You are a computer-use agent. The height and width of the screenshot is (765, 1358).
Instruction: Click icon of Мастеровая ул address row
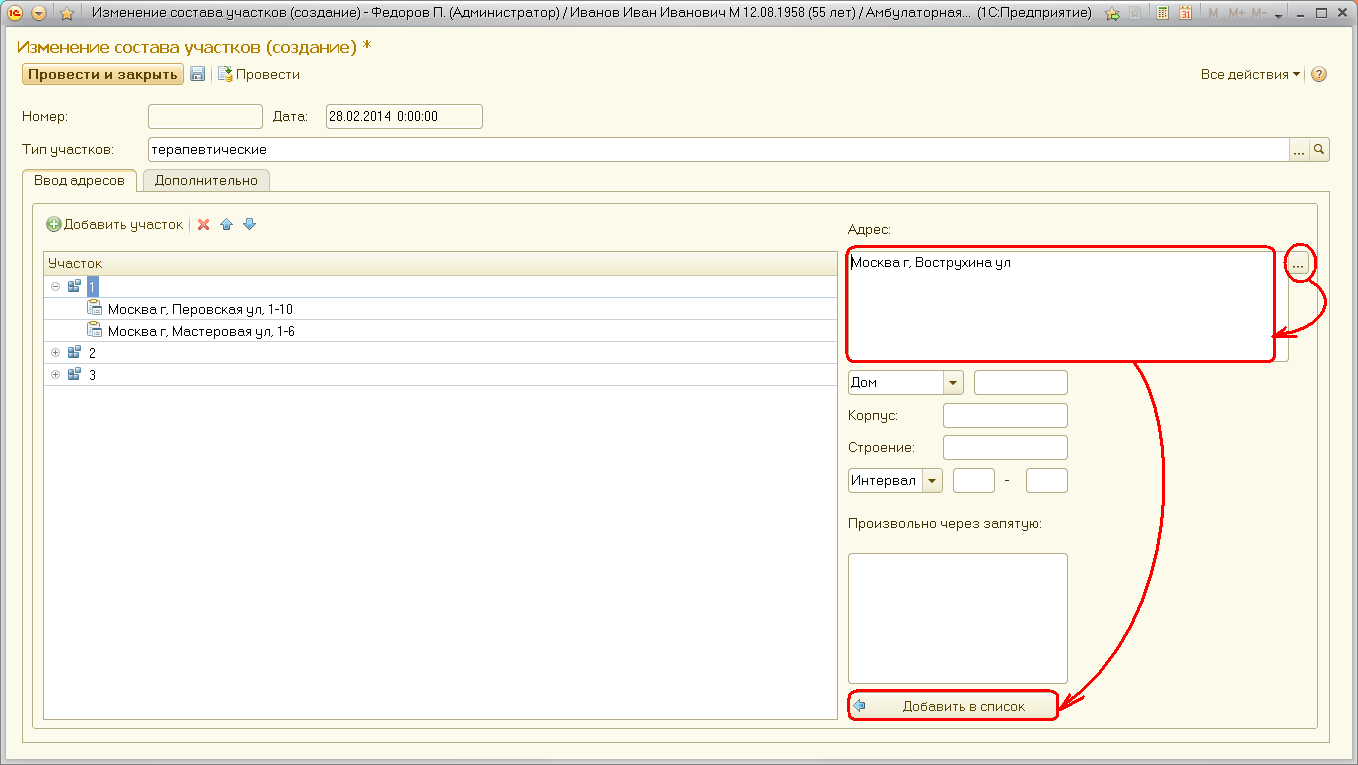95,330
